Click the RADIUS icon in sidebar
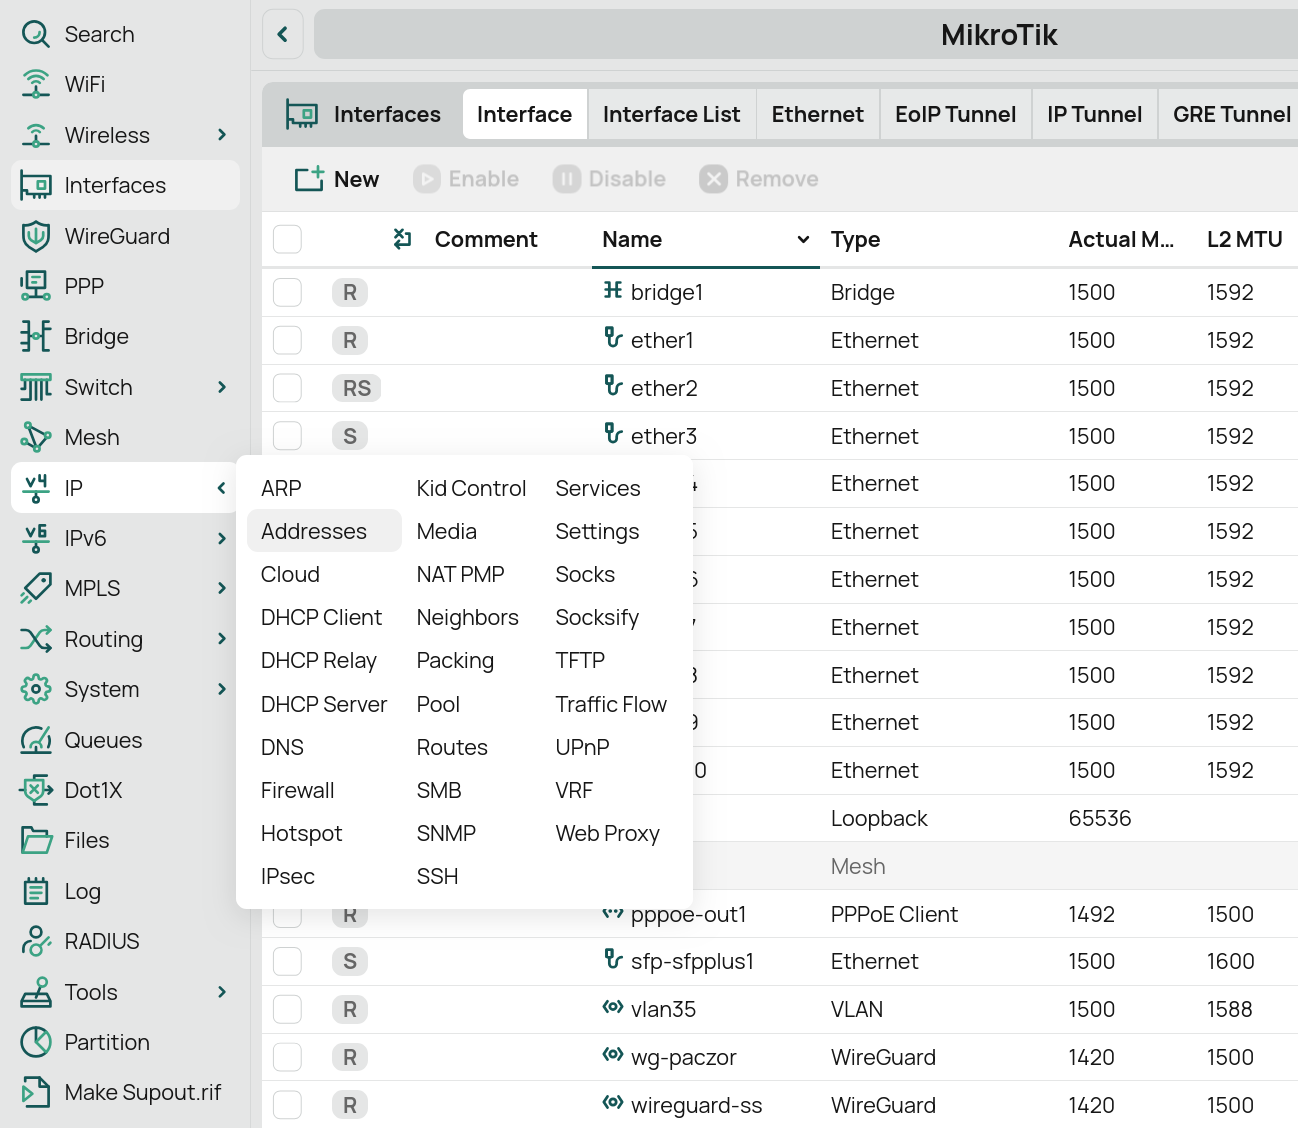The image size is (1298, 1128). point(36,941)
